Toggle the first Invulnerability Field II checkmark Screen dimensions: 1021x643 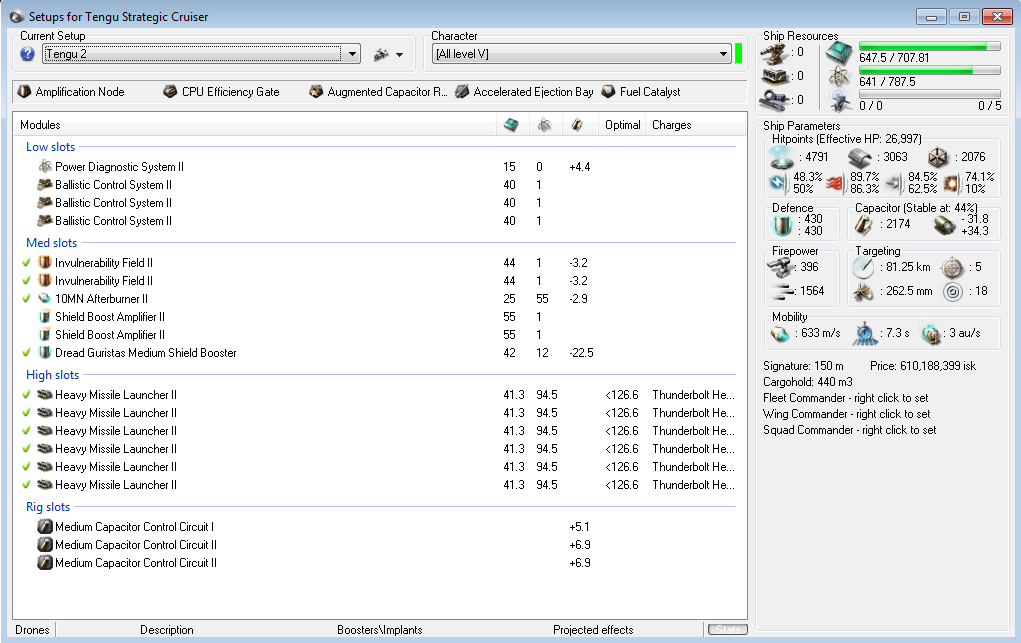click(26, 263)
